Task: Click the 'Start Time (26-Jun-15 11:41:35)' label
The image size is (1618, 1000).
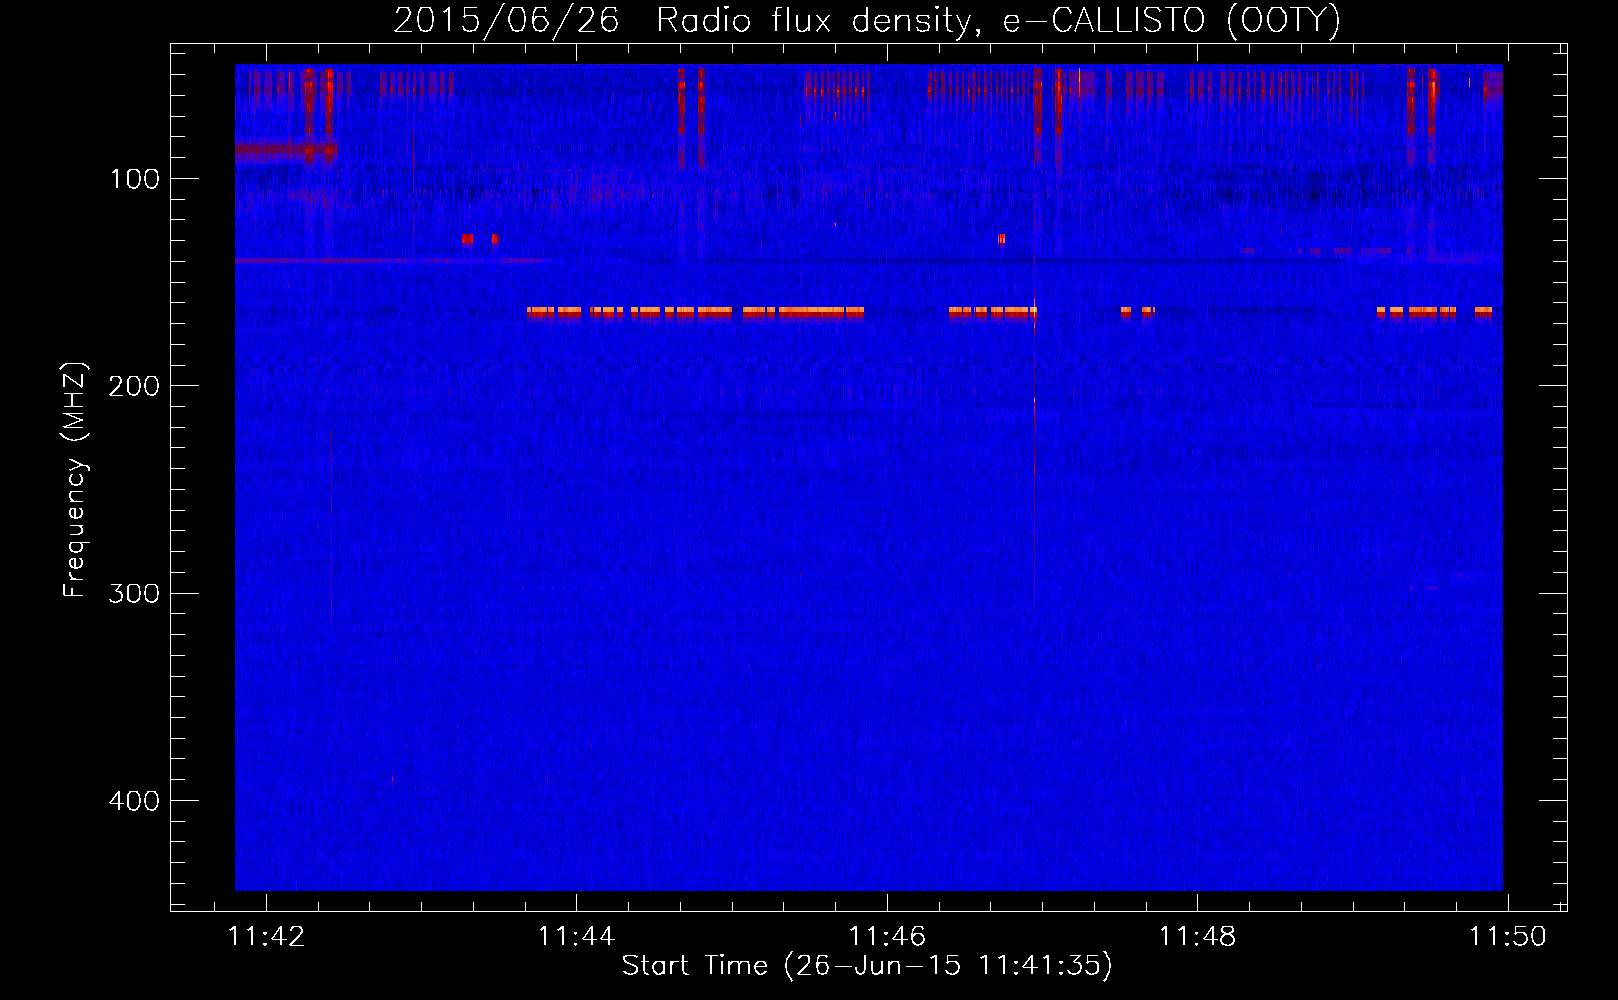Action: point(867,966)
